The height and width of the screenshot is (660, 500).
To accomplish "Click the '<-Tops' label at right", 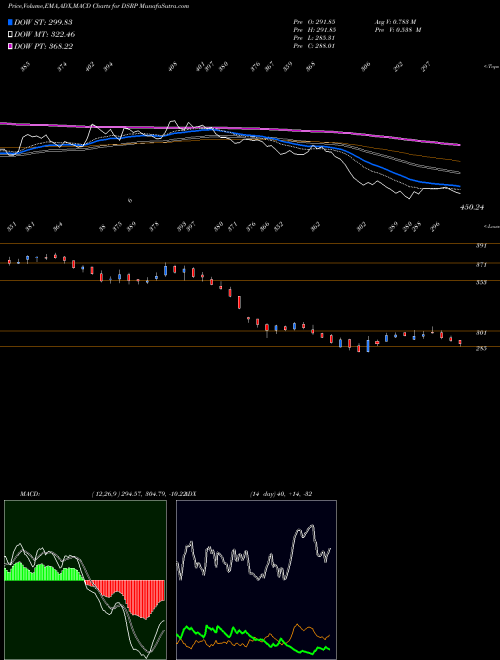I will pyautogui.click(x=491, y=67).
